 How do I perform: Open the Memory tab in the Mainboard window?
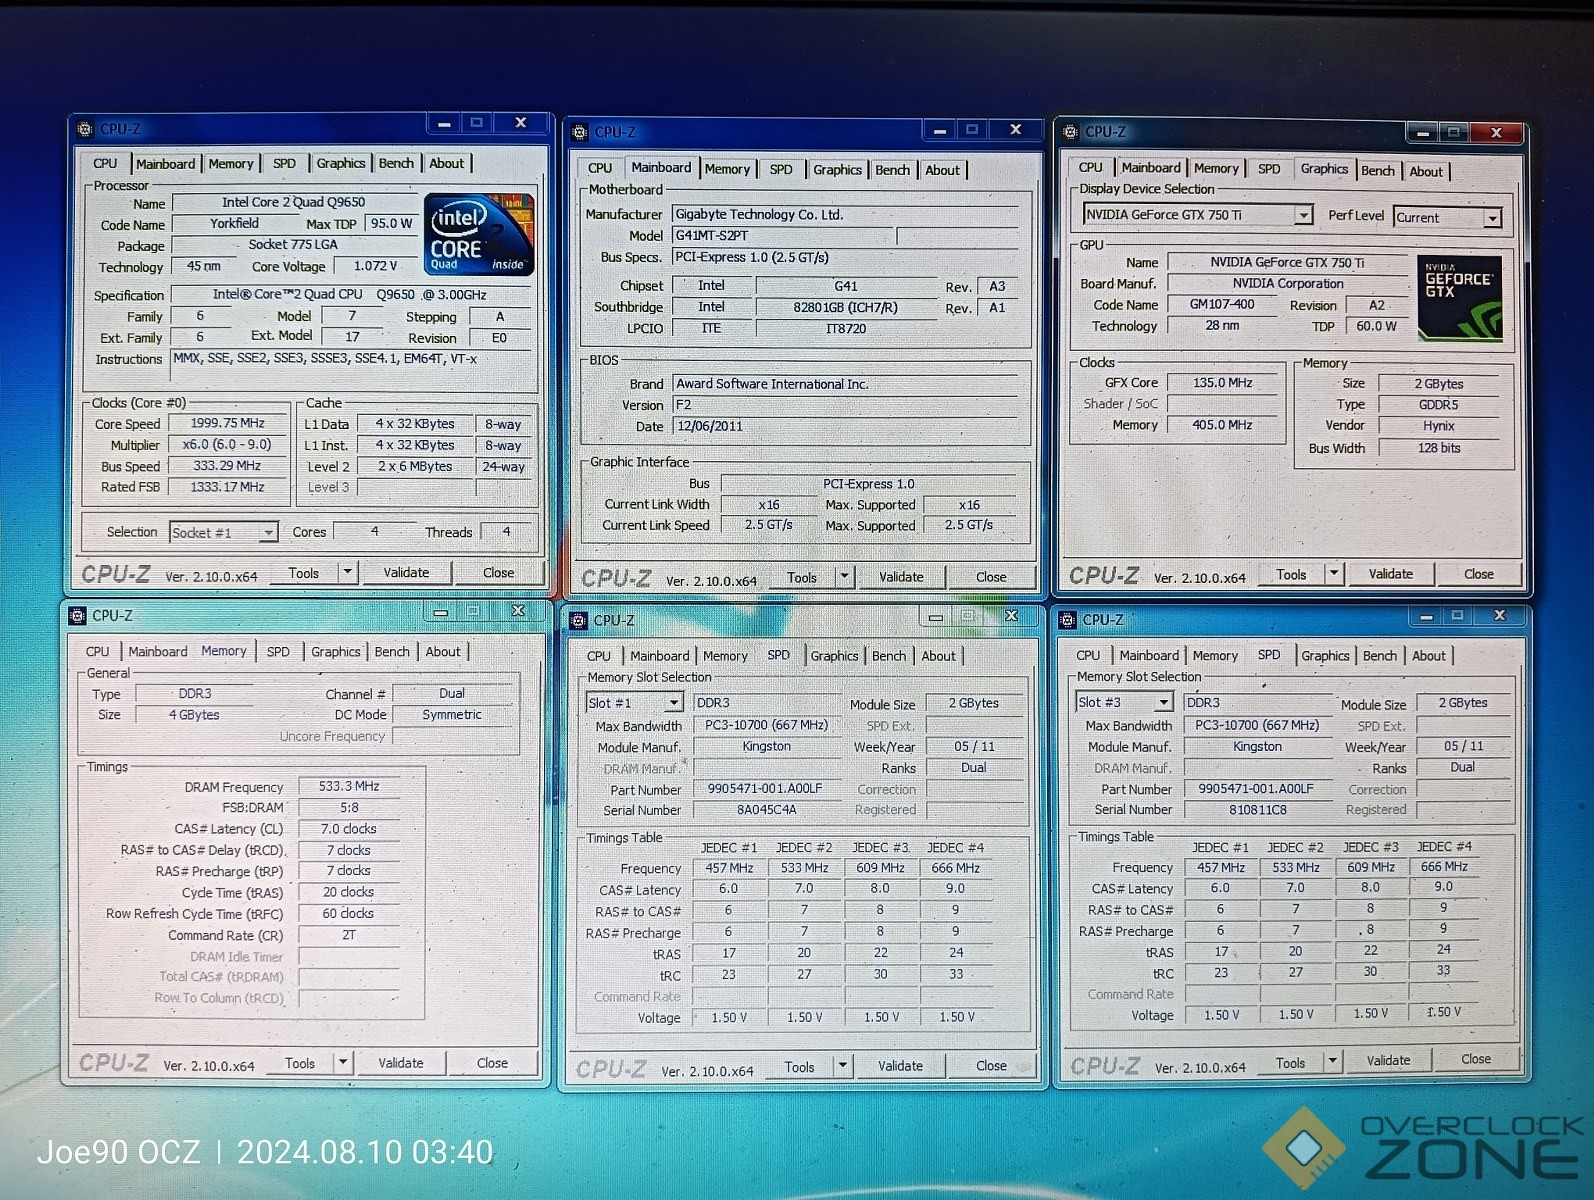coord(727,169)
